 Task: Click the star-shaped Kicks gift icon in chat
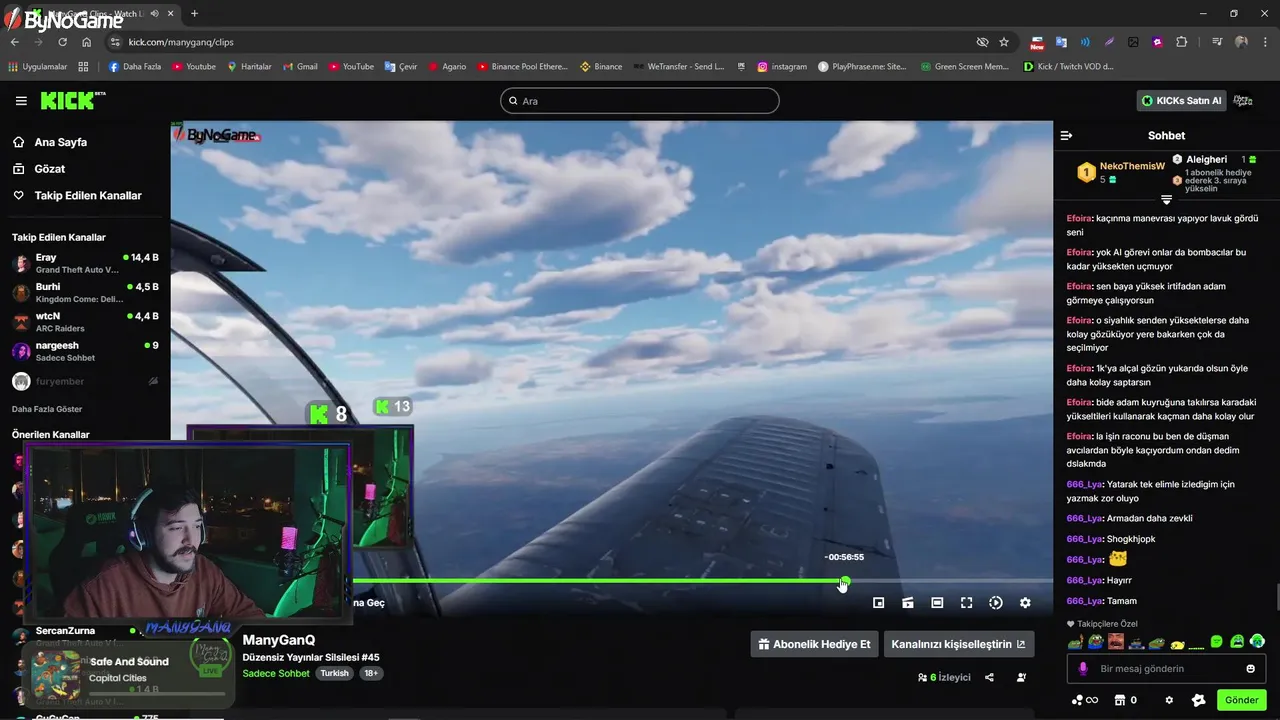coord(1199,701)
